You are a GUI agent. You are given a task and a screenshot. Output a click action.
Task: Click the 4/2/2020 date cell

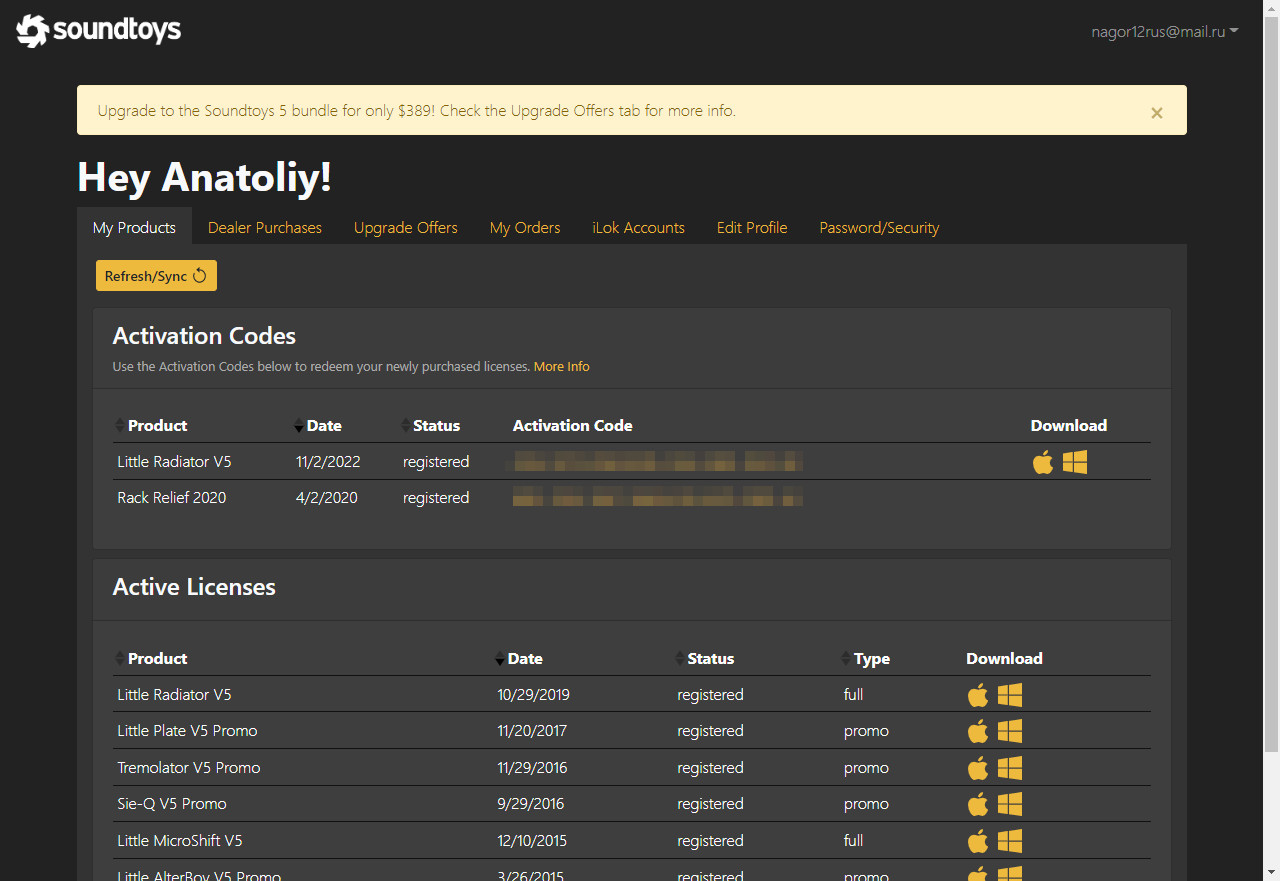pyautogui.click(x=327, y=498)
